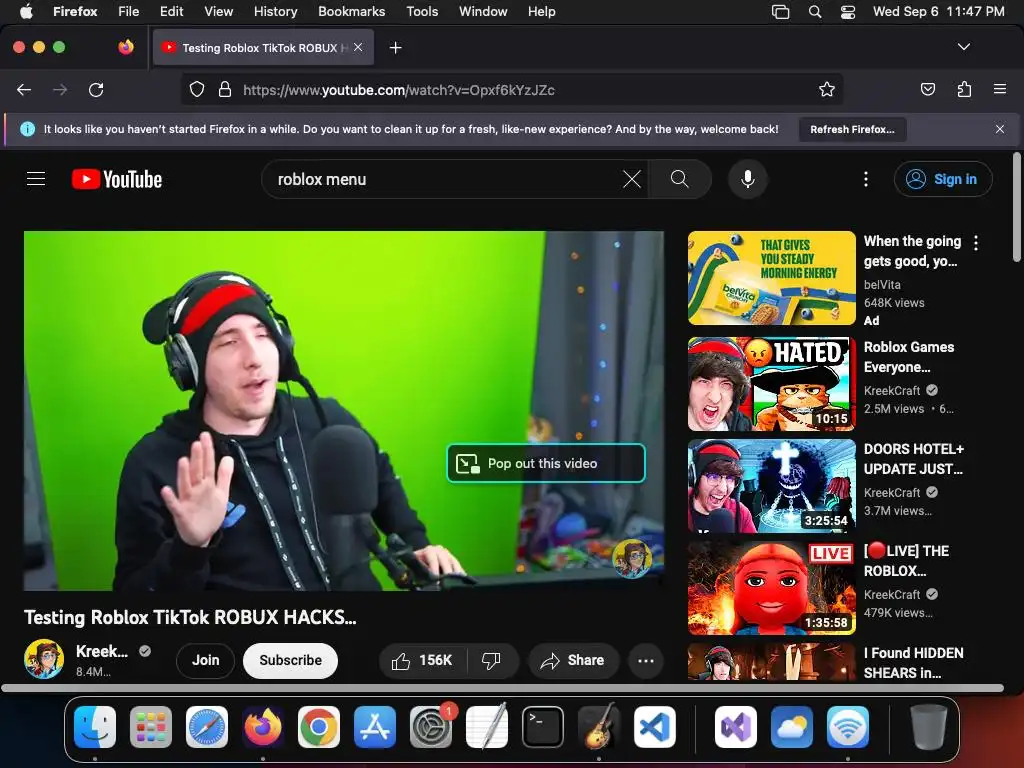
Task: Open options for the belVita ad
Action: (976, 243)
